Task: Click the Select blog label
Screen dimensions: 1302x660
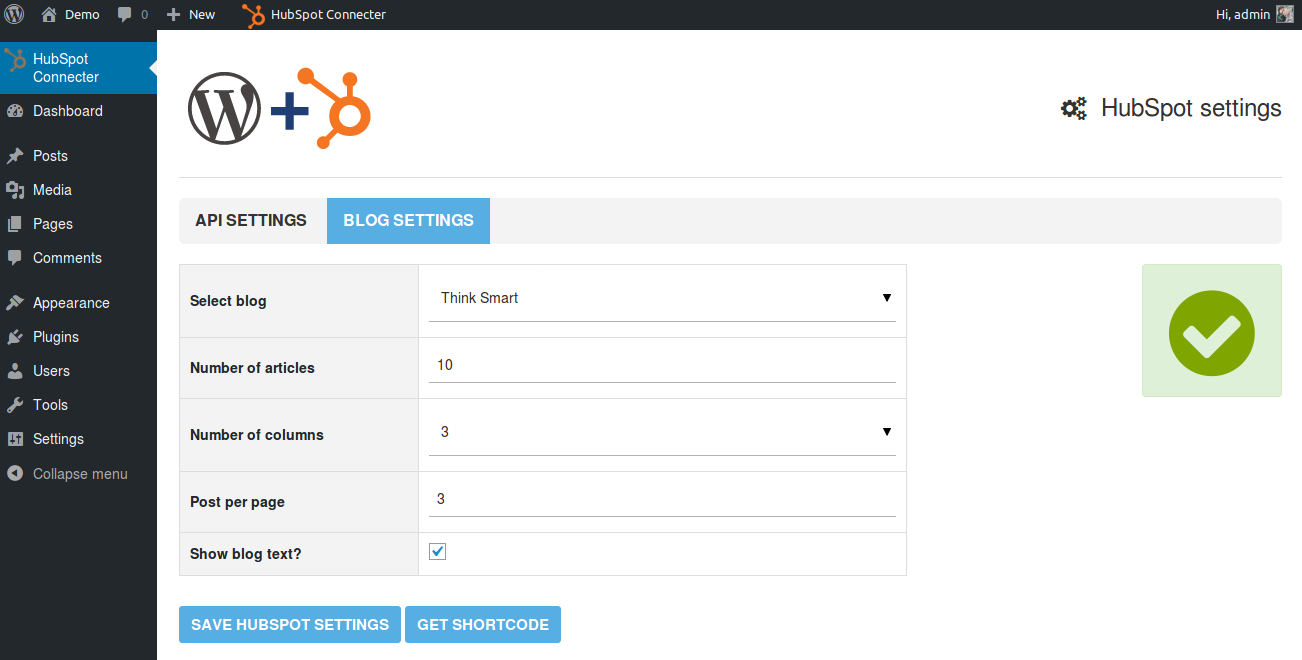Action: (228, 301)
